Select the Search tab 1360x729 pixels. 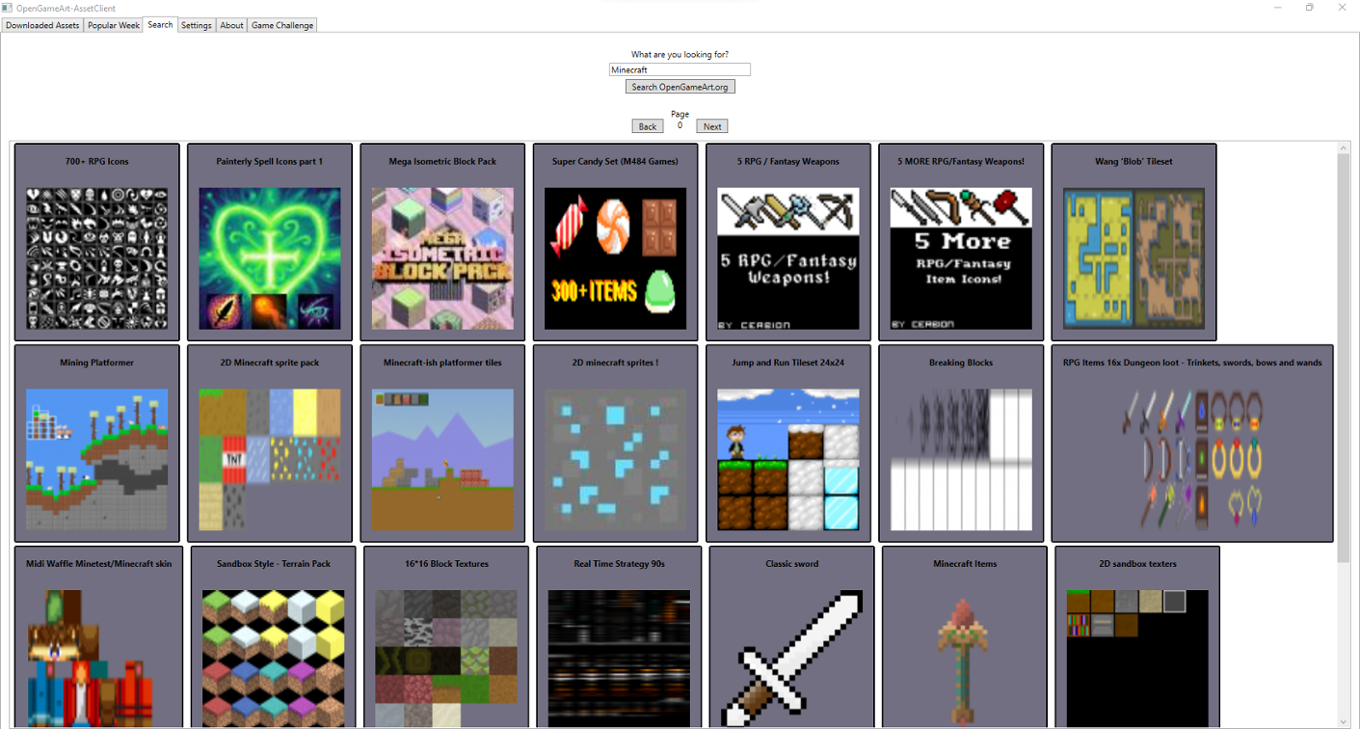[159, 25]
